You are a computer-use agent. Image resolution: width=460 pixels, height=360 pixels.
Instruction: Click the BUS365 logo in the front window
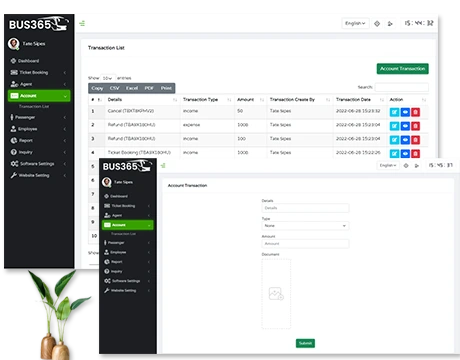click(x=127, y=166)
